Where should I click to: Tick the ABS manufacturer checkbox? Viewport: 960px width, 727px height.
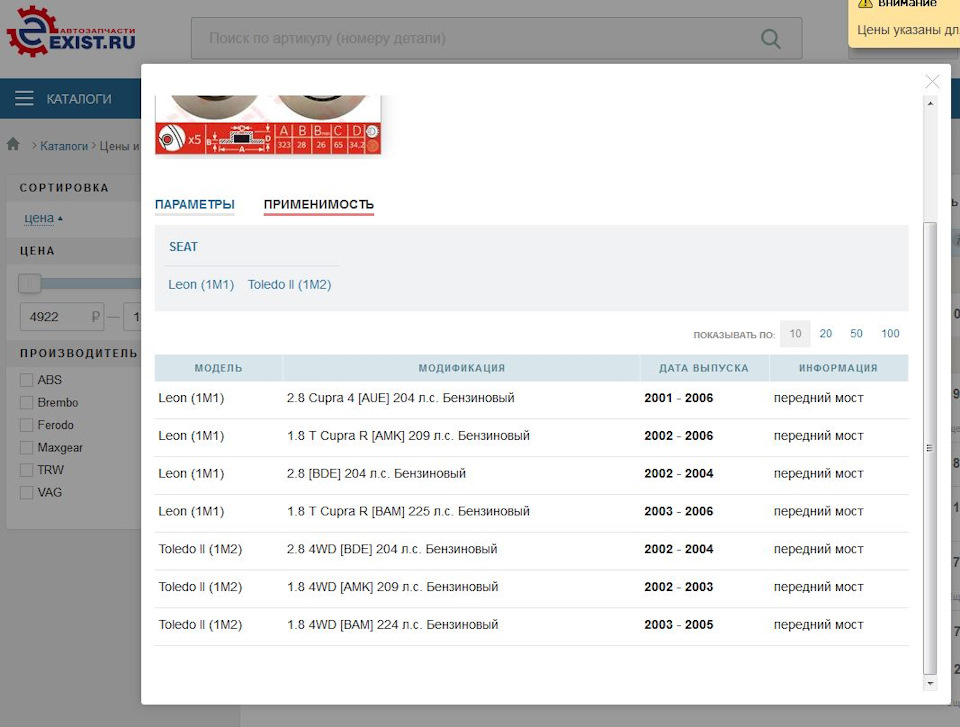click(26, 380)
